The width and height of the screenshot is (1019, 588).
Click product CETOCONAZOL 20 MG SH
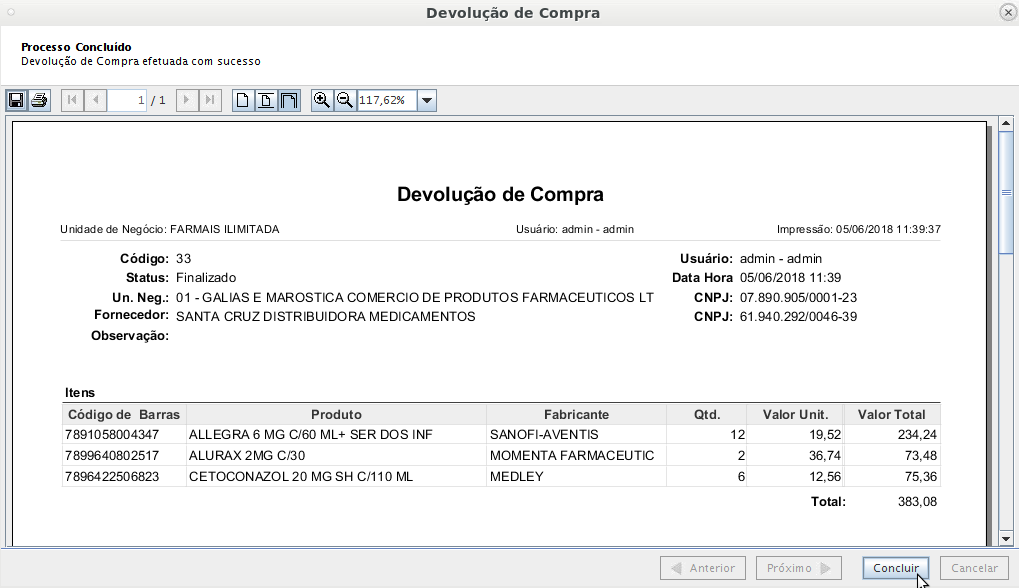[301, 476]
